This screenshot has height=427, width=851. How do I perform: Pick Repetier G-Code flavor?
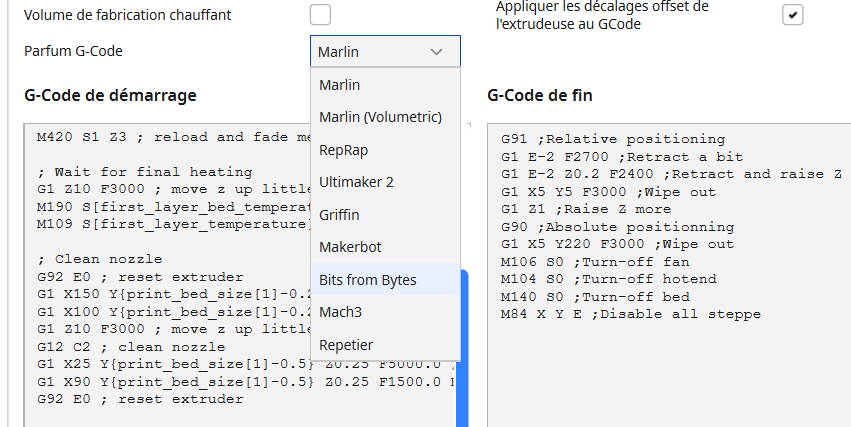(x=346, y=344)
